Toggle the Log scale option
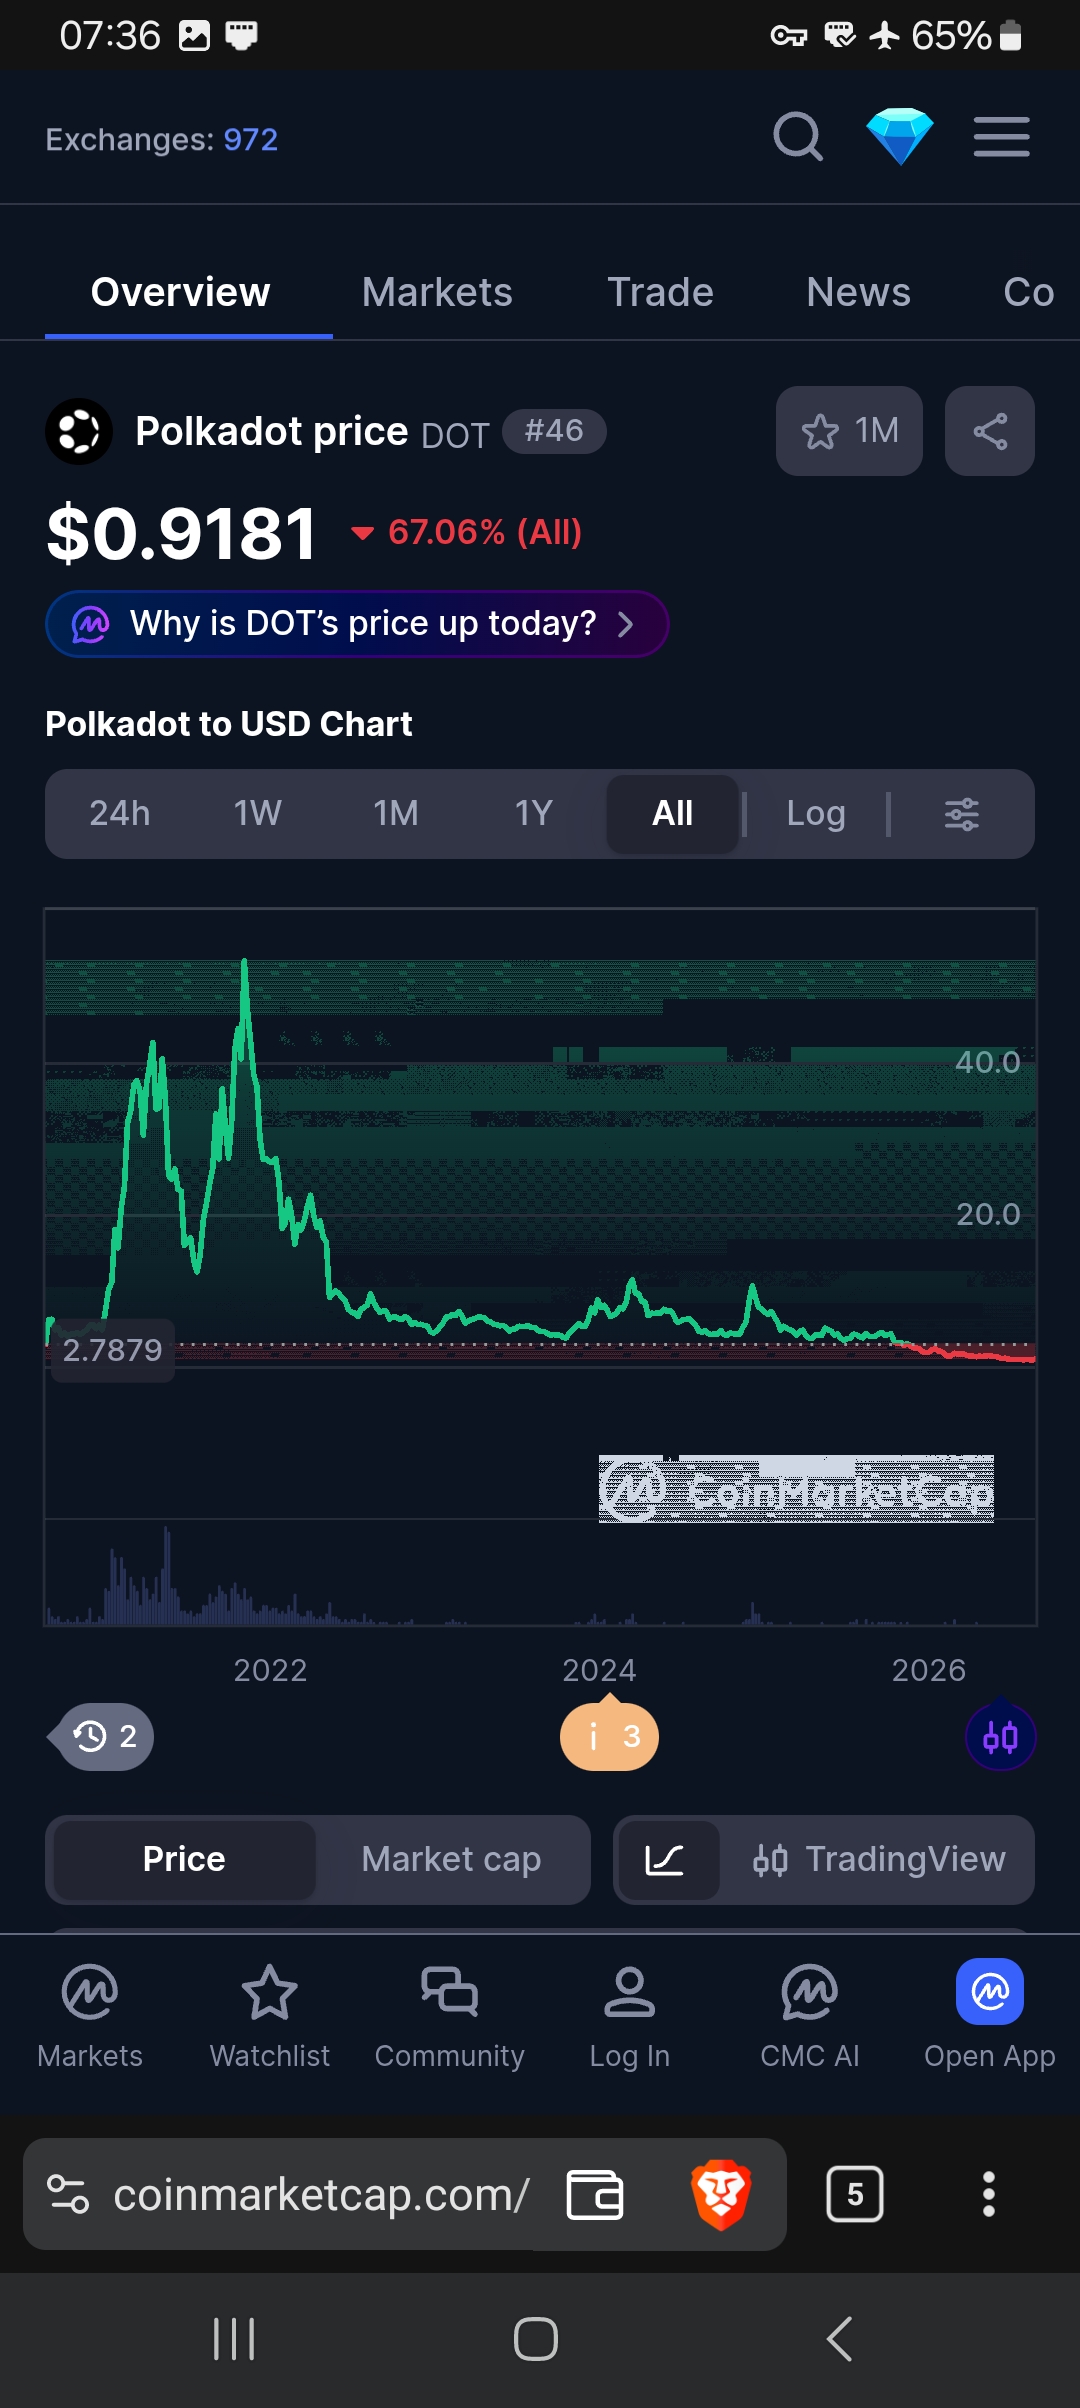Image resolution: width=1080 pixels, height=2408 pixels. tap(816, 814)
